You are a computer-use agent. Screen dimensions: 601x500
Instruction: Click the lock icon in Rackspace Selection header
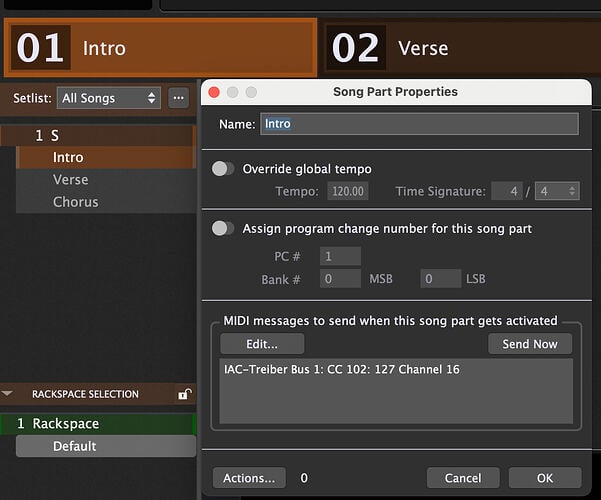[184, 395]
